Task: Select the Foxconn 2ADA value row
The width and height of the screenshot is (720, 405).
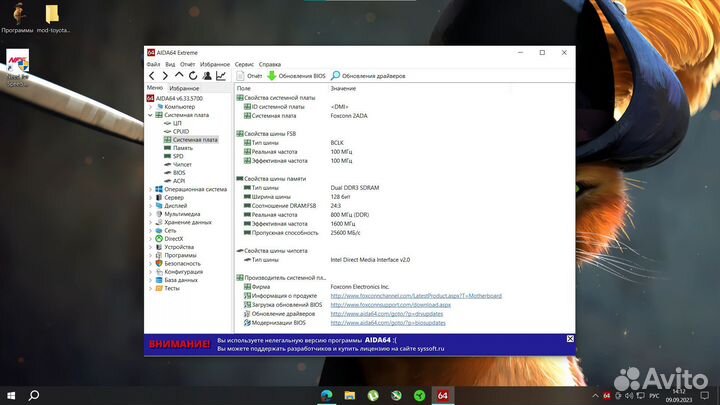Action: click(349, 116)
